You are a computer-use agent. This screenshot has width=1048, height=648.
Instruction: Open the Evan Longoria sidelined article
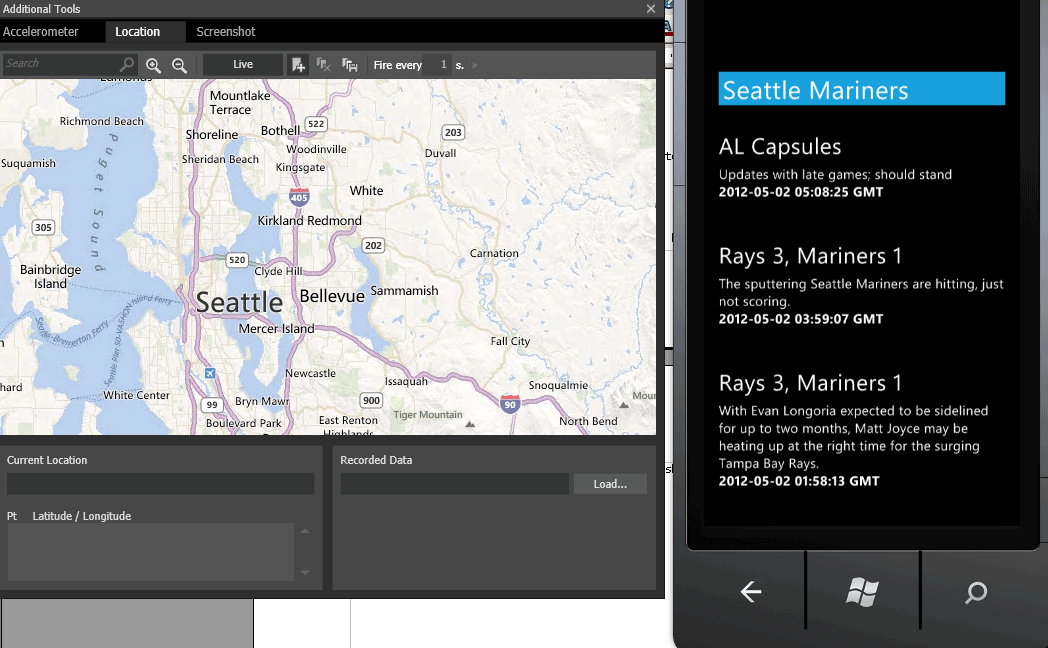[853, 437]
